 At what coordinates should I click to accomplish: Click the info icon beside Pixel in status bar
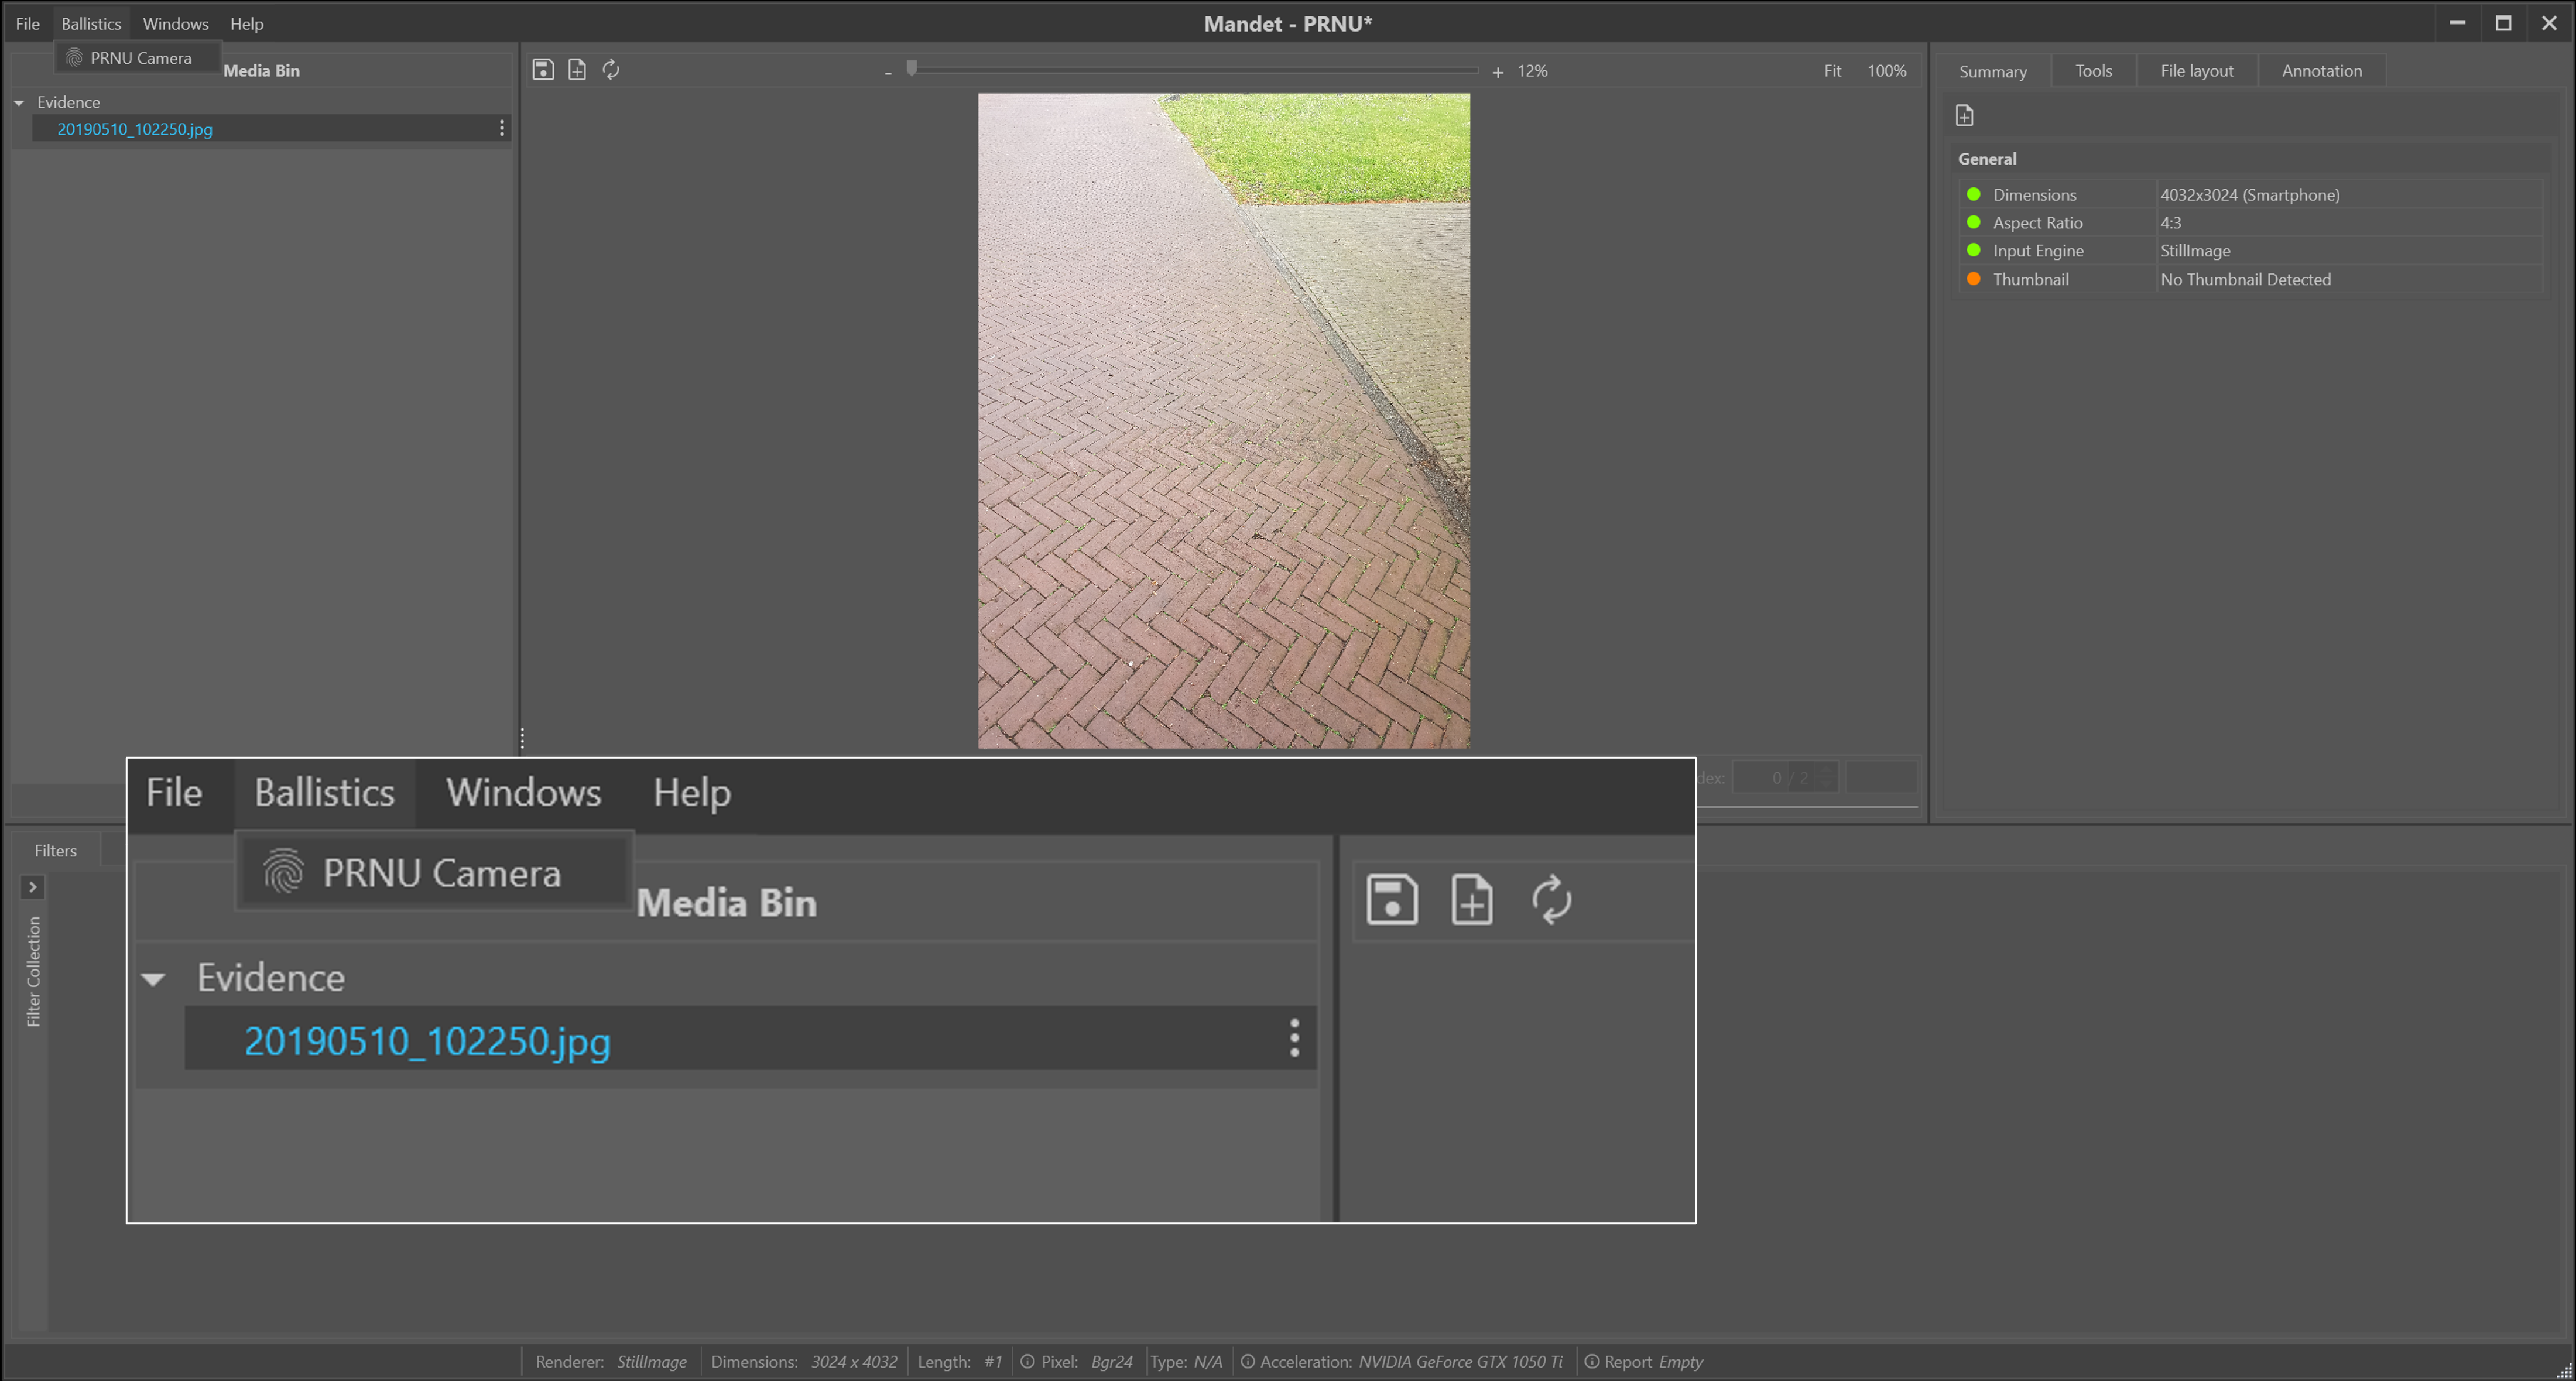coord(1027,1362)
